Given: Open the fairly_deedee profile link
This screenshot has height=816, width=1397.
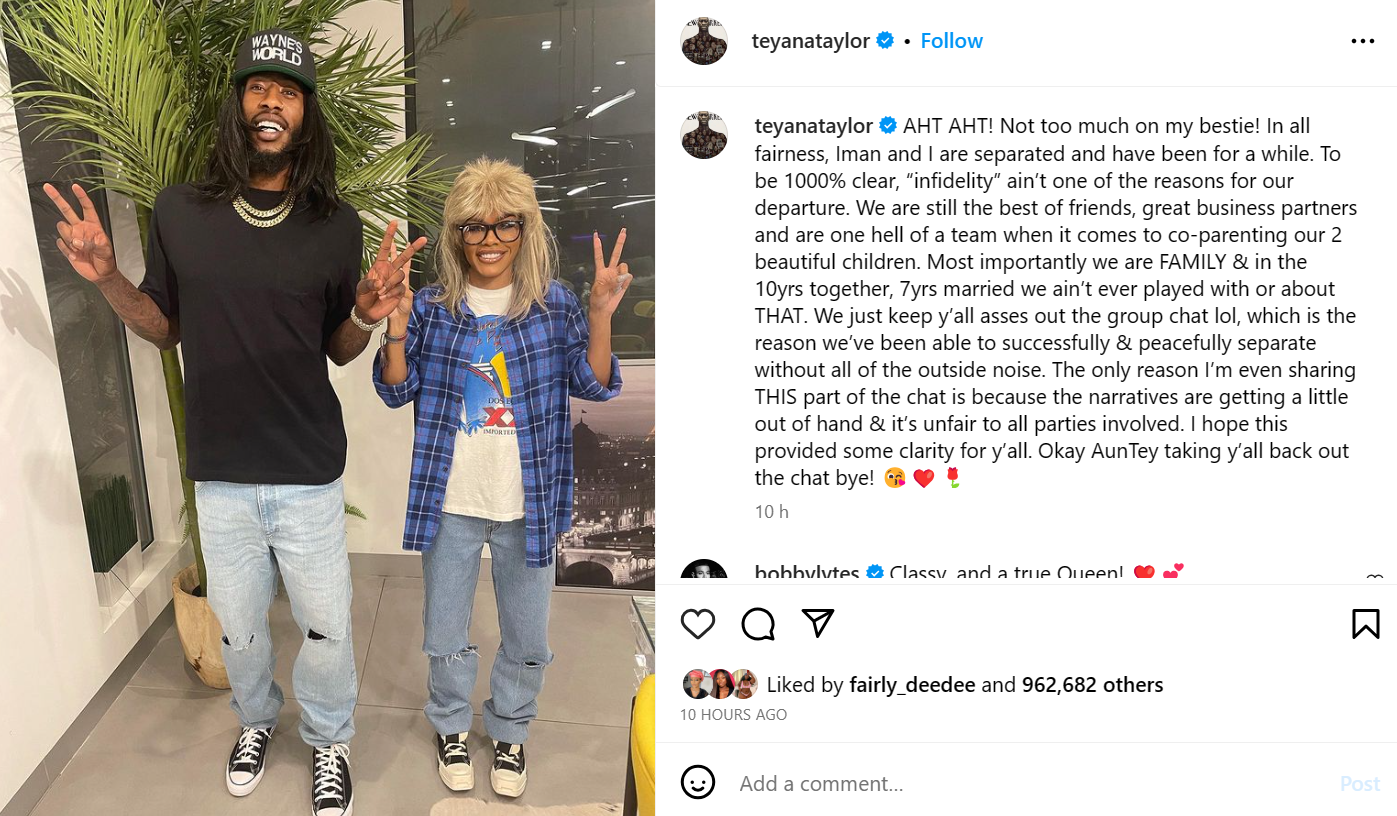Looking at the screenshot, I should (912, 685).
